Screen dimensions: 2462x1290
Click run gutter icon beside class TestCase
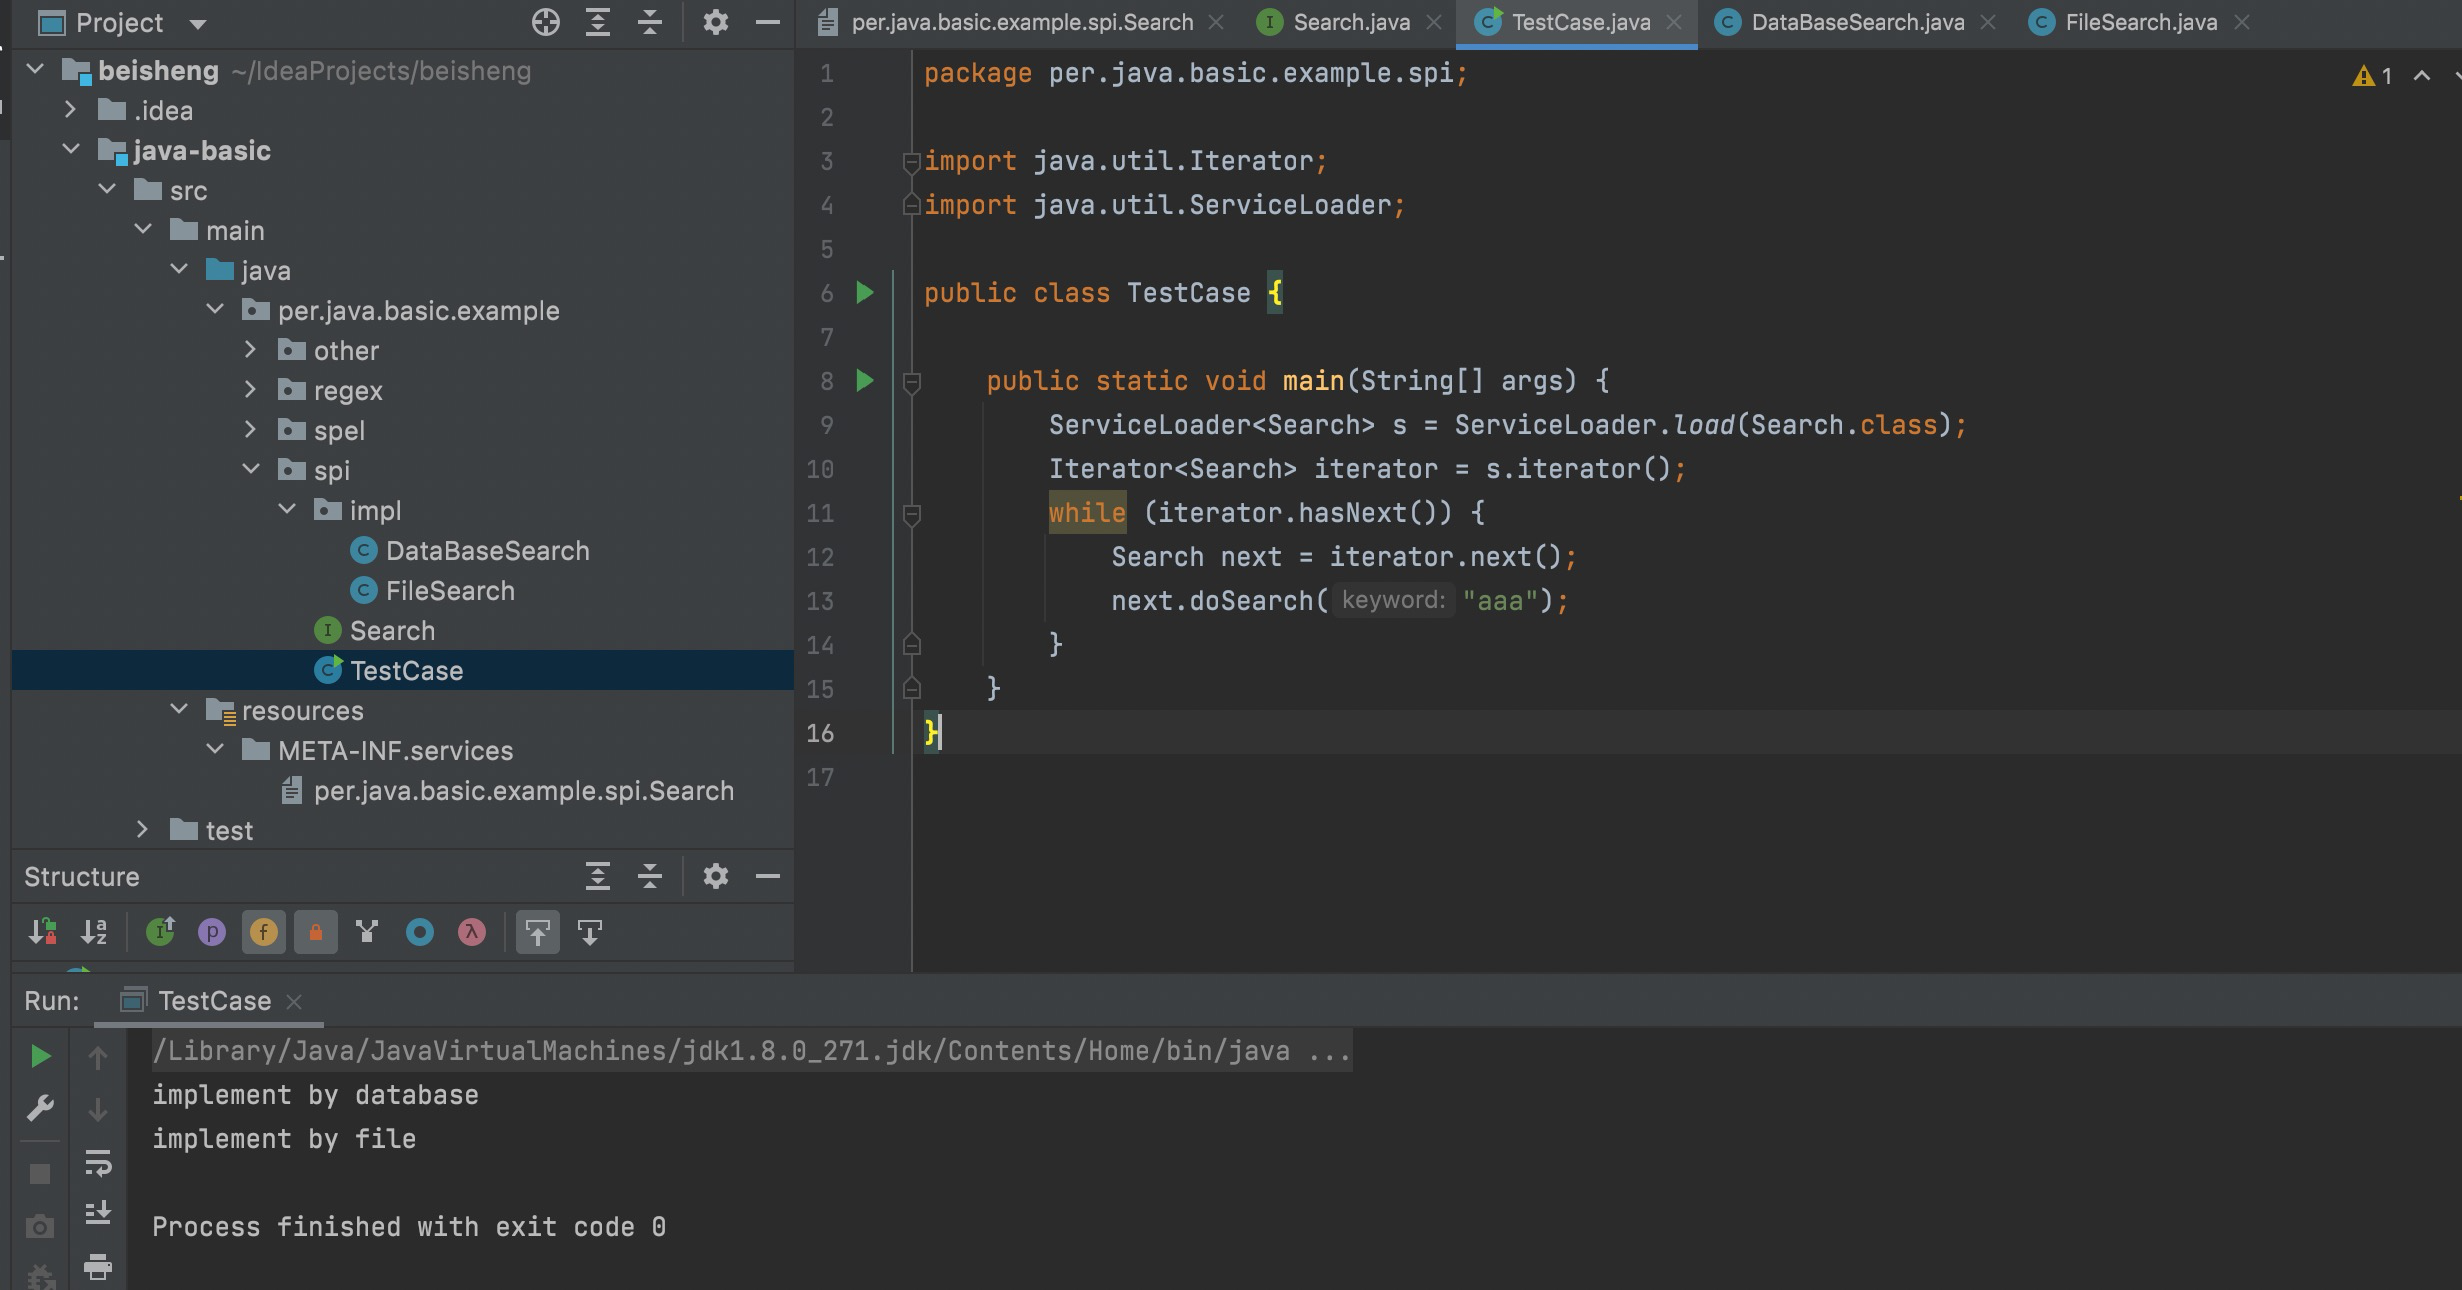(865, 293)
